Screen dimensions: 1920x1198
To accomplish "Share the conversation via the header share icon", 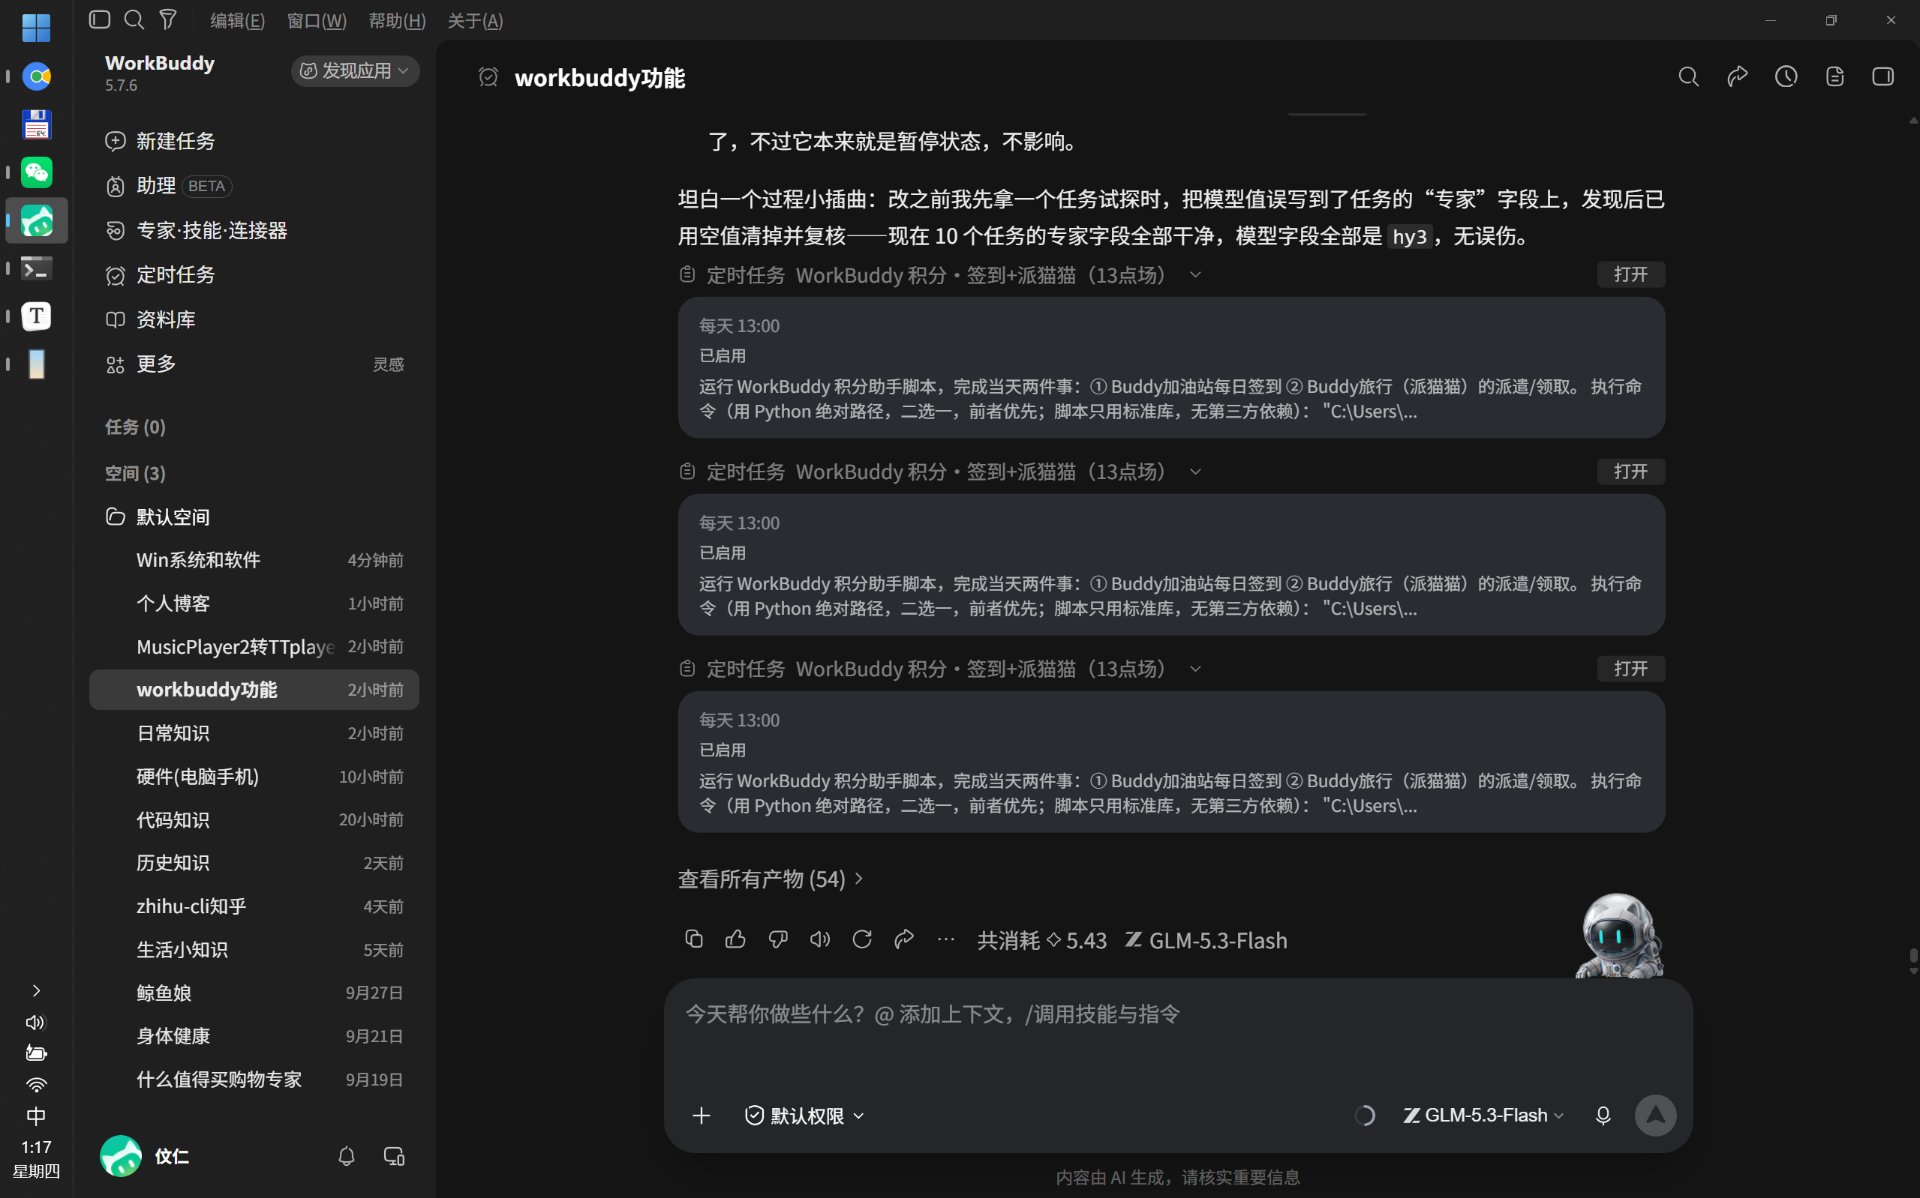I will tap(1737, 77).
